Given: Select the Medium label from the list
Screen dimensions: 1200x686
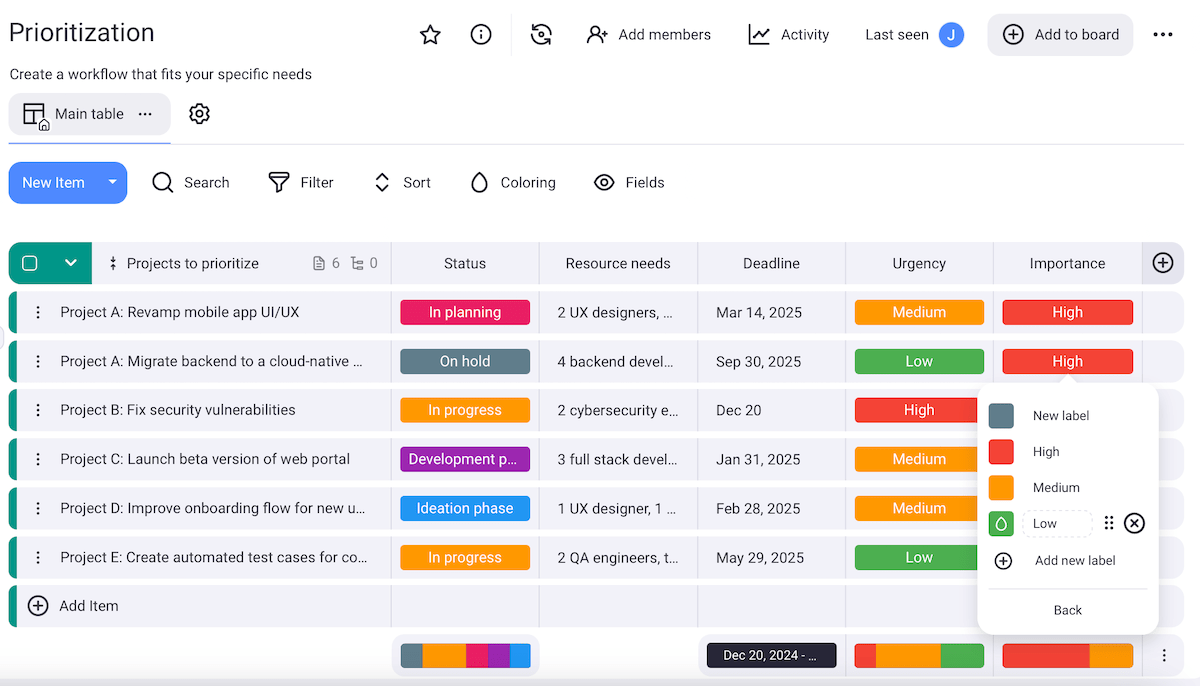Looking at the screenshot, I should [x=1056, y=488].
